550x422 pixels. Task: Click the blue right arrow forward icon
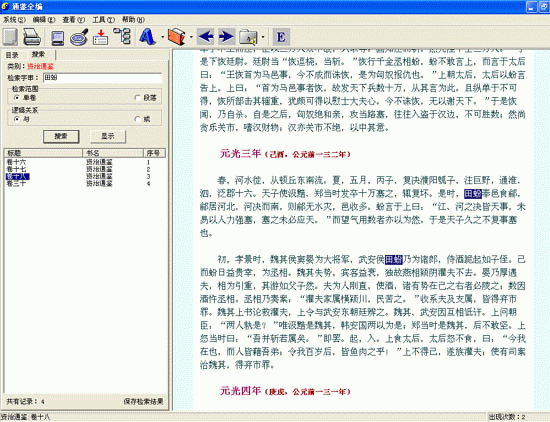point(226,36)
